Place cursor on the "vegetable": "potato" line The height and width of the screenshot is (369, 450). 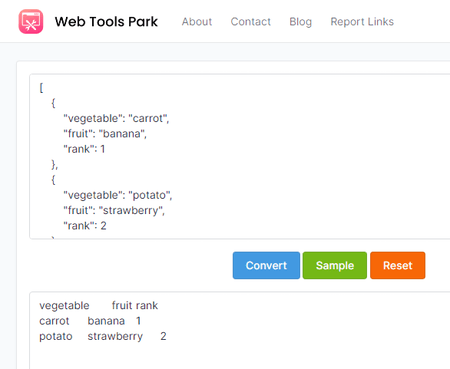point(118,195)
